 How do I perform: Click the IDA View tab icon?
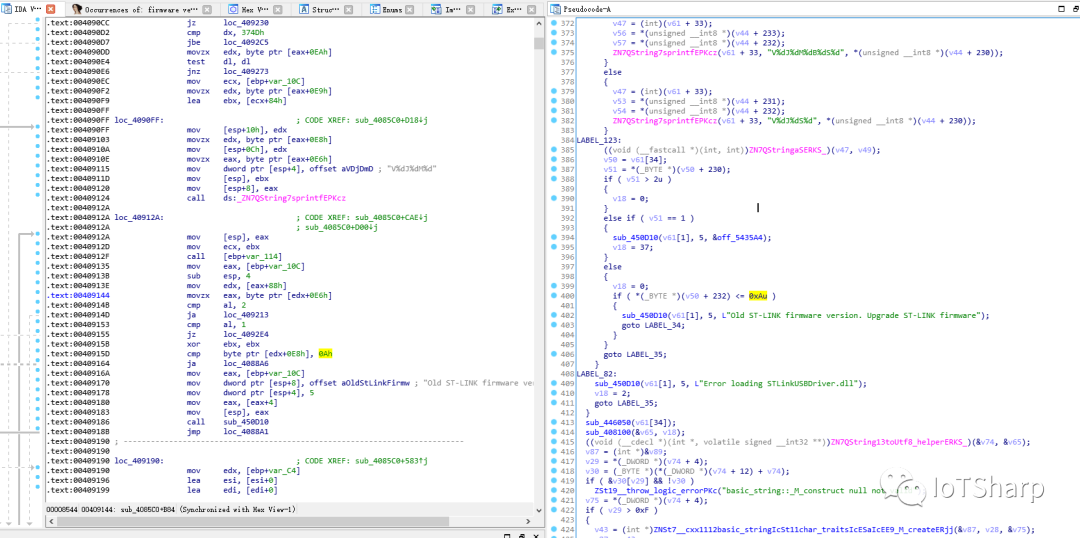[x=7, y=8]
